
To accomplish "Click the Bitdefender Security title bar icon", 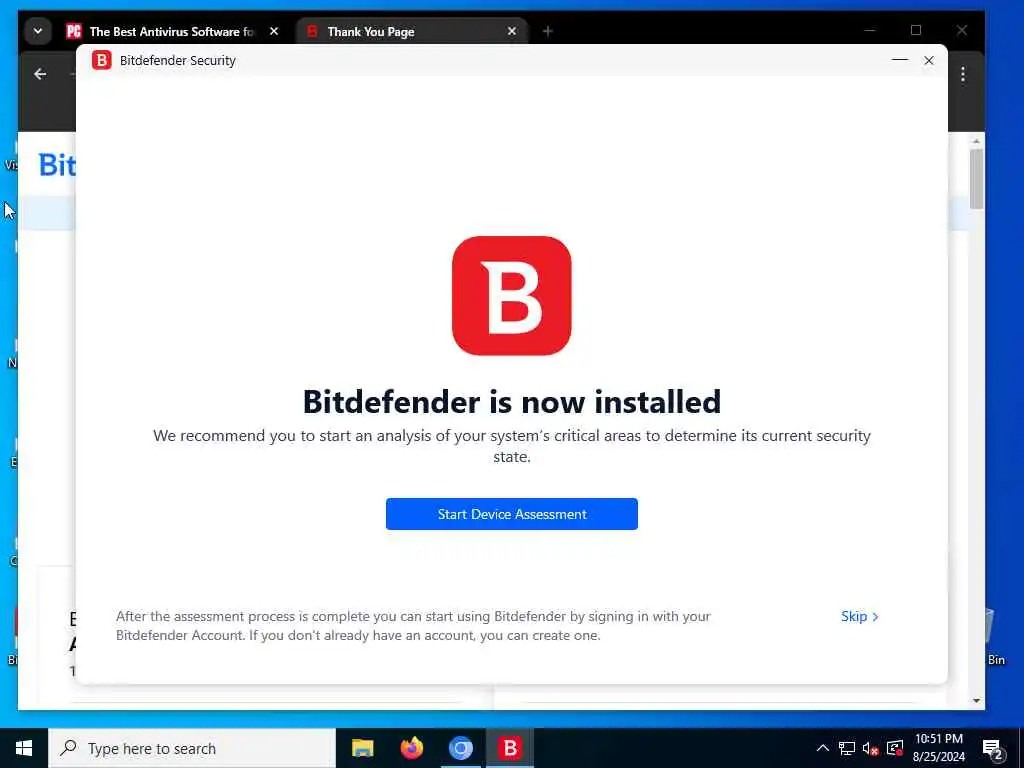I will pos(101,60).
